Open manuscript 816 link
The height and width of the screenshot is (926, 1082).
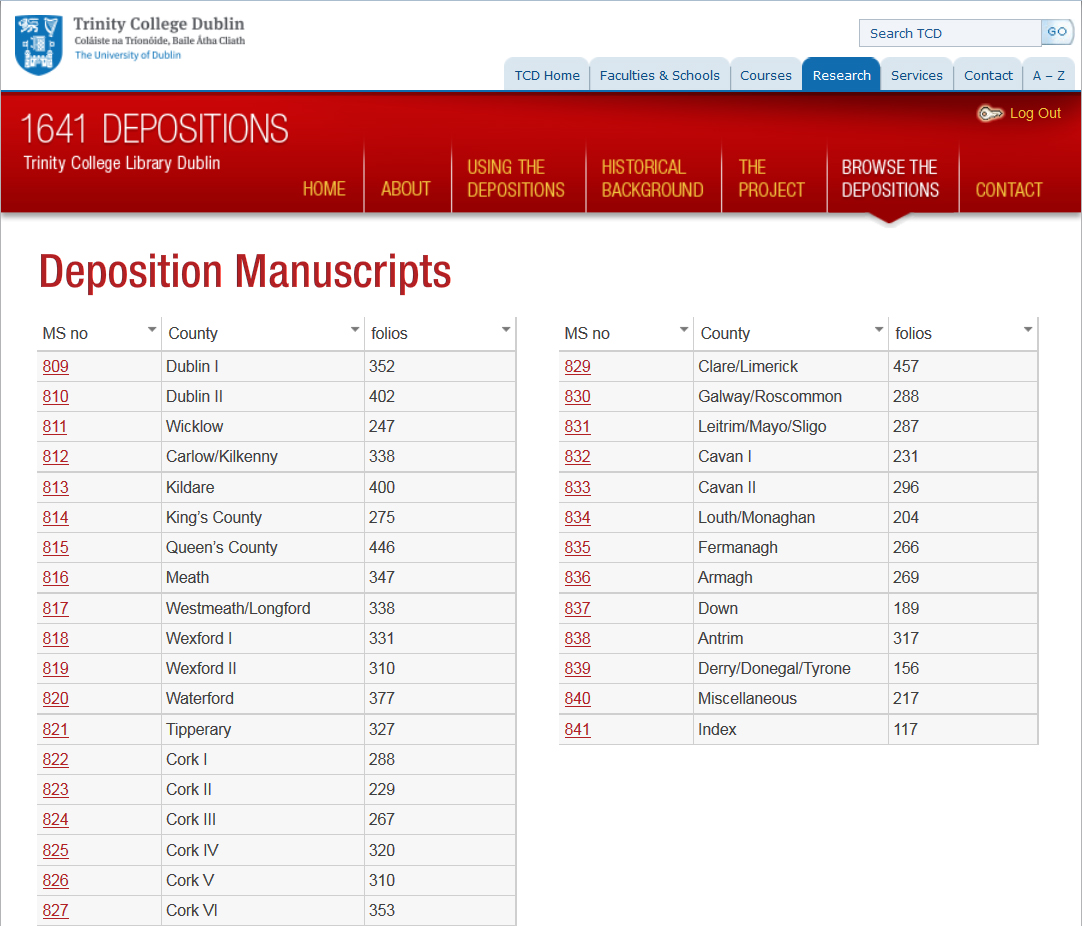click(55, 578)
